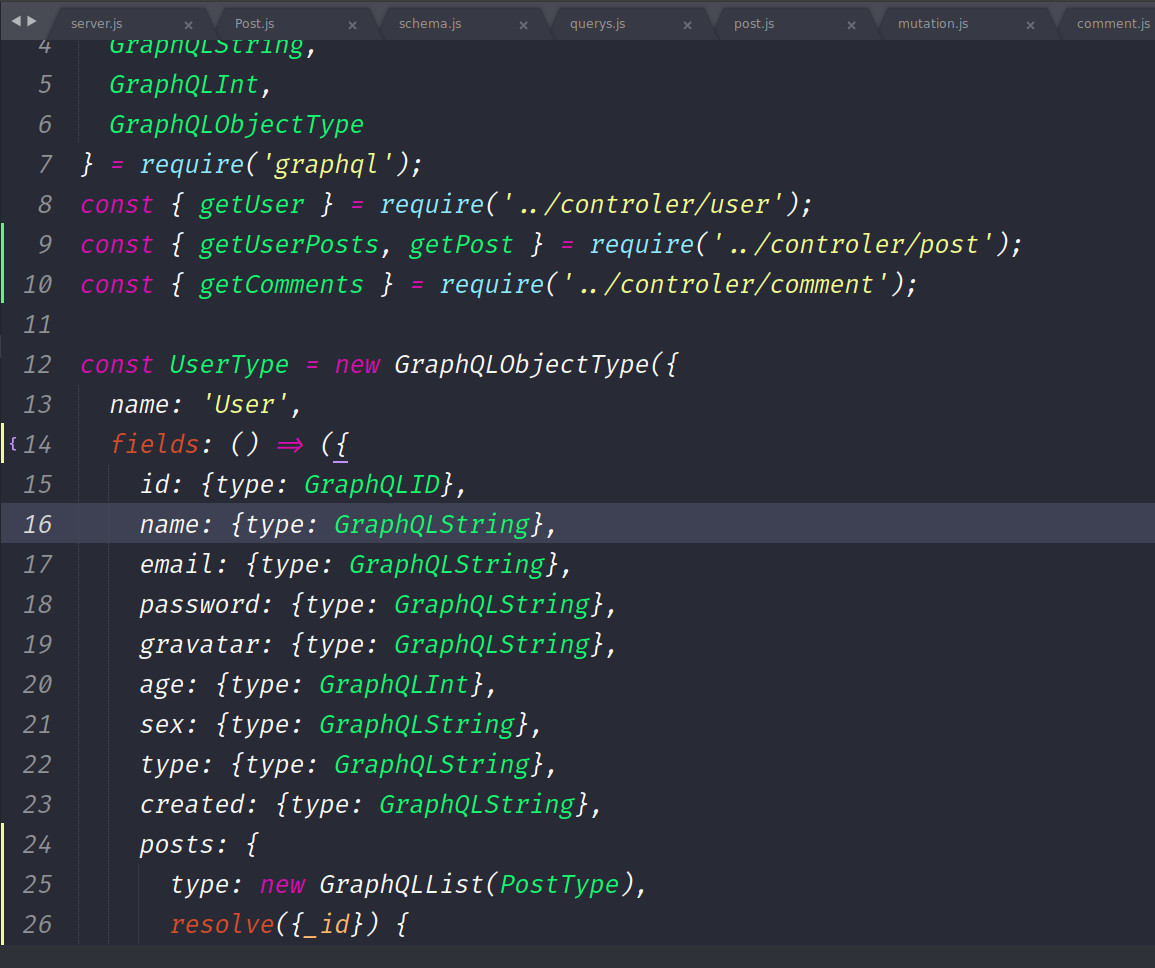1155x968 pixels.
Task: Click 'getComments' on line 10
Action: pos(281,284)
